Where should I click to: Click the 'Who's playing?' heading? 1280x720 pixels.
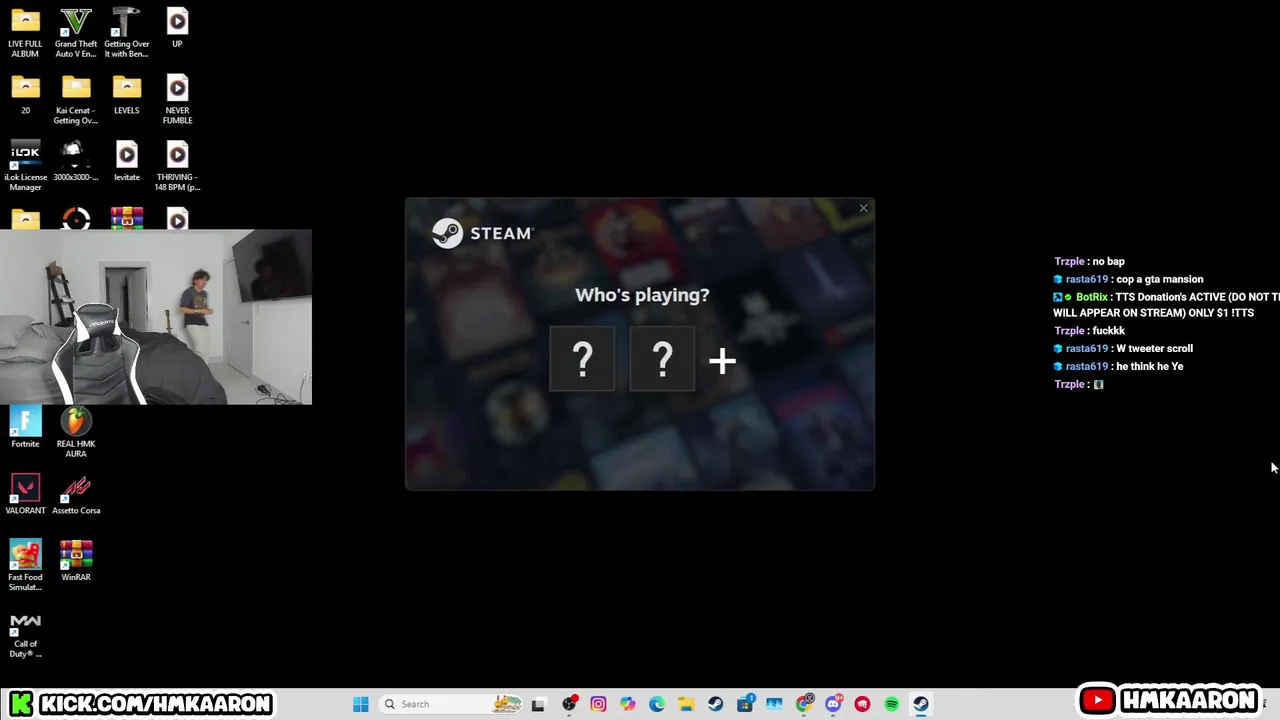[642, 295]
